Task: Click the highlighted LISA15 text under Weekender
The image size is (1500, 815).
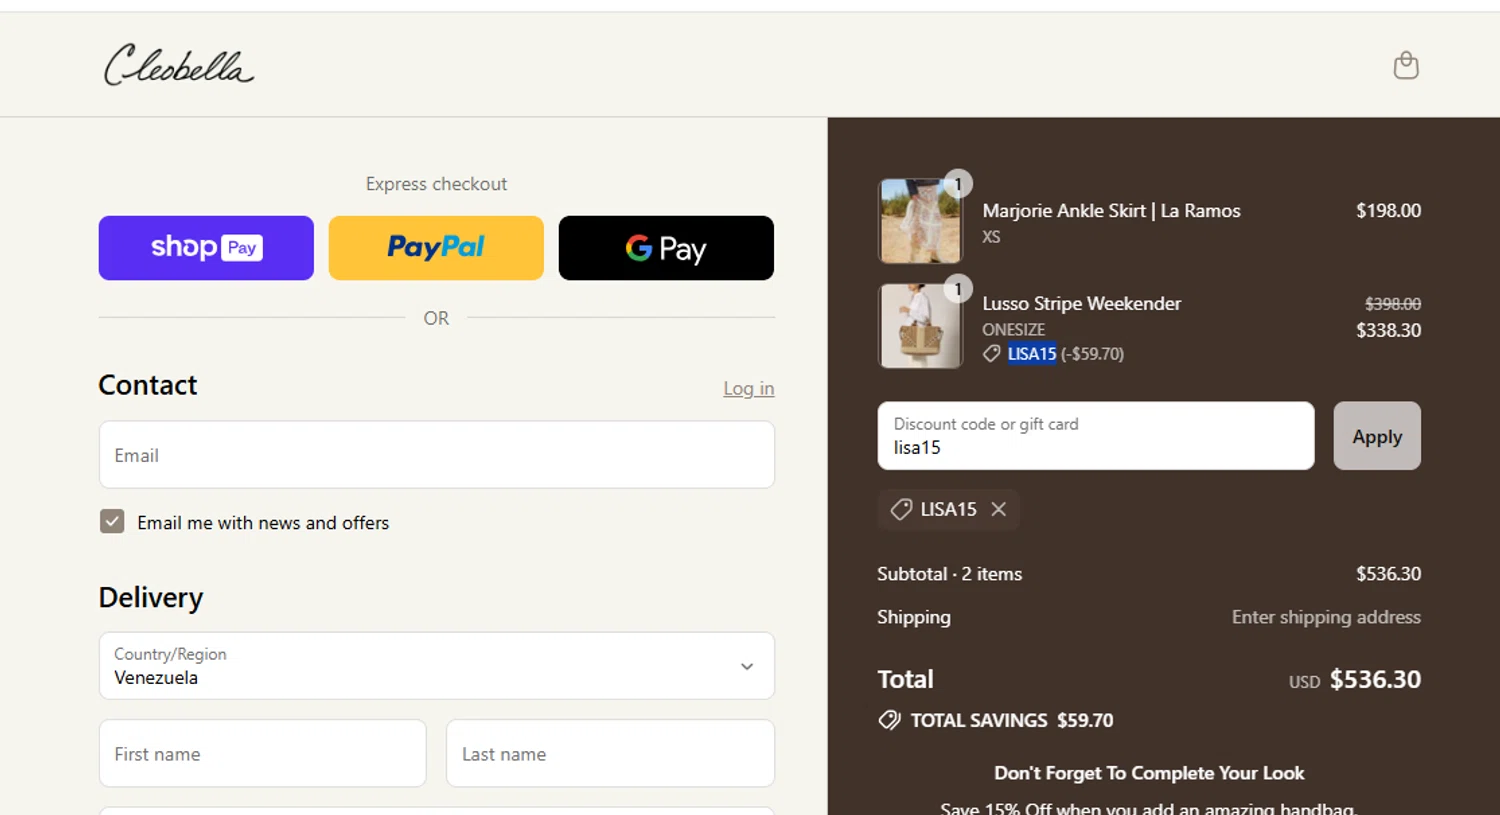Action: (x=1032, y=353)
